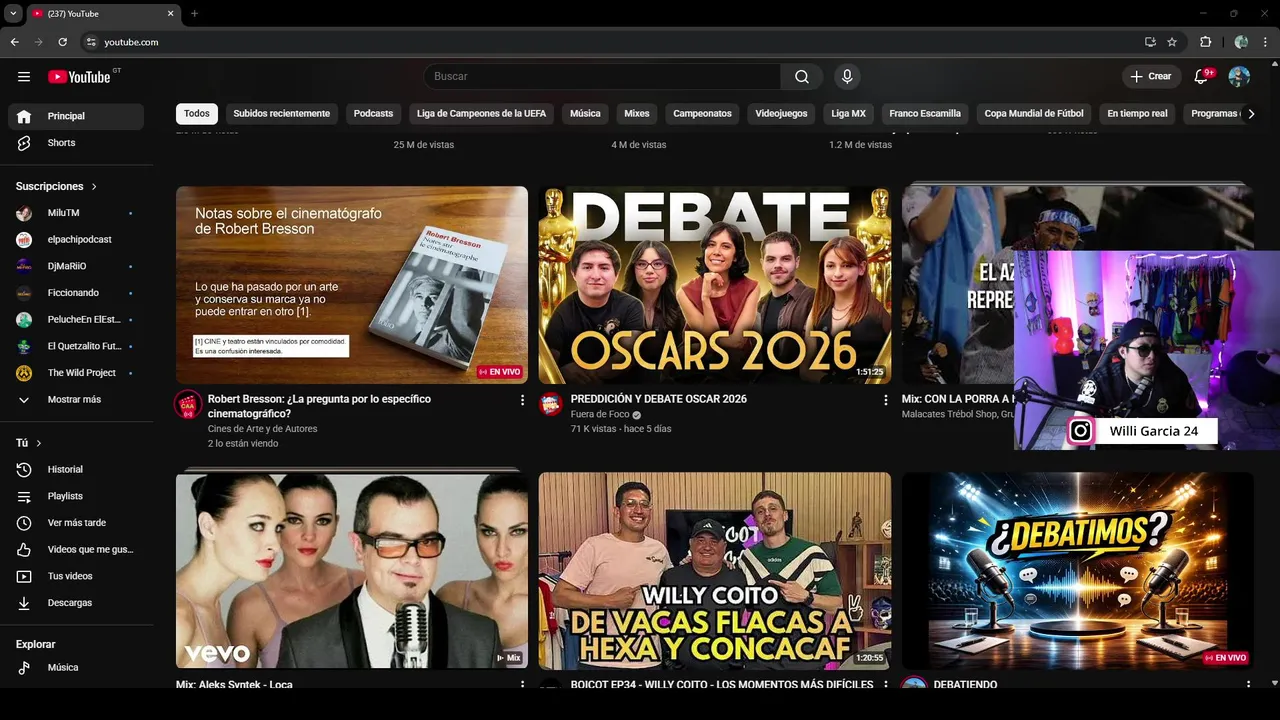Screen dimensions: 1280x720
Task: Open more options for Predicción y Debate Oscar
Action: click(885, 400)
